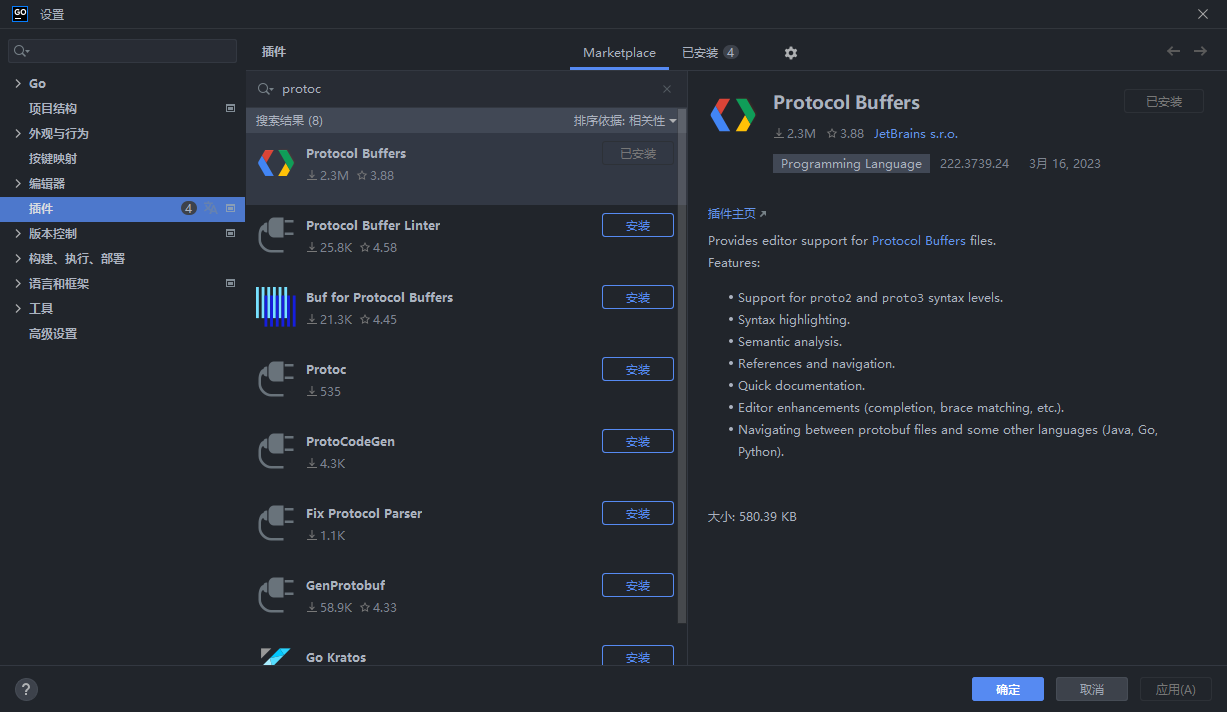Viewport: 1227px width, 712px height.
Task: Cancel the dialog with 取消
Action: point(1092,689)
